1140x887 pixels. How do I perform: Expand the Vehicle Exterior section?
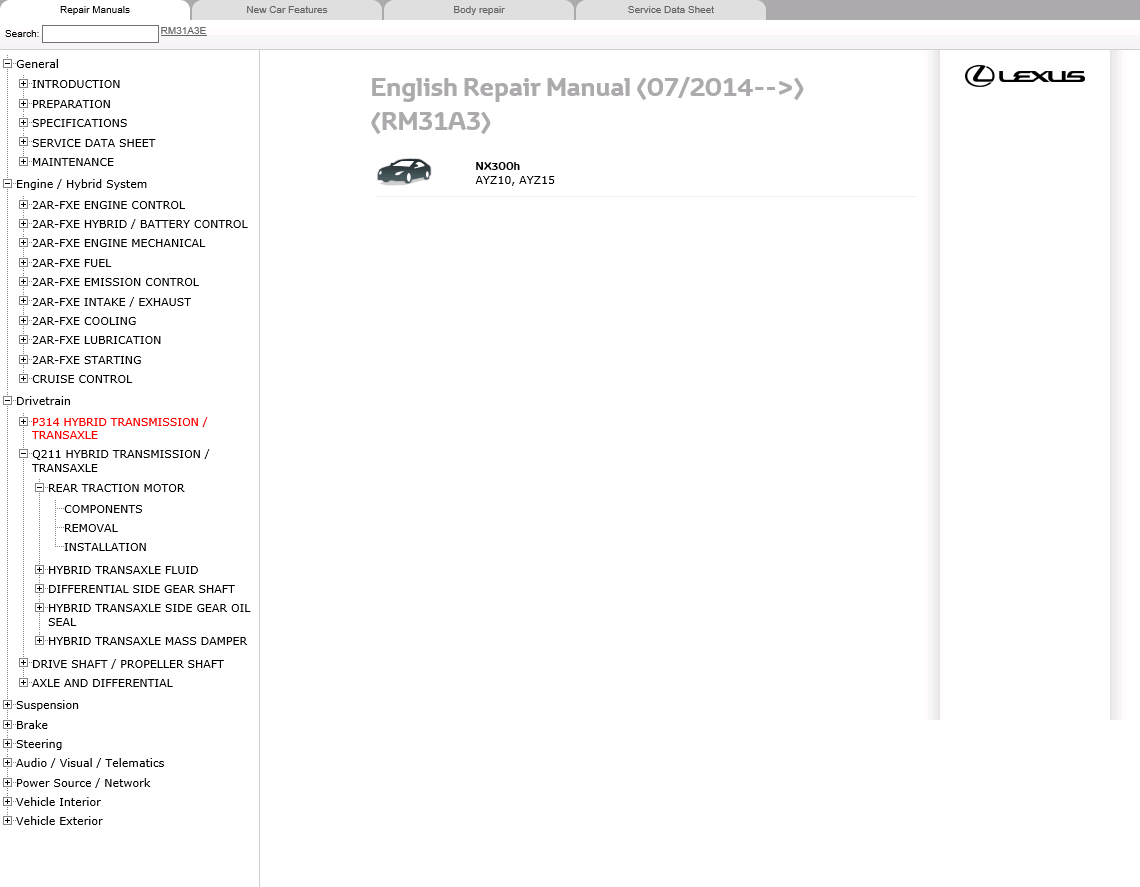pos(8,820)
